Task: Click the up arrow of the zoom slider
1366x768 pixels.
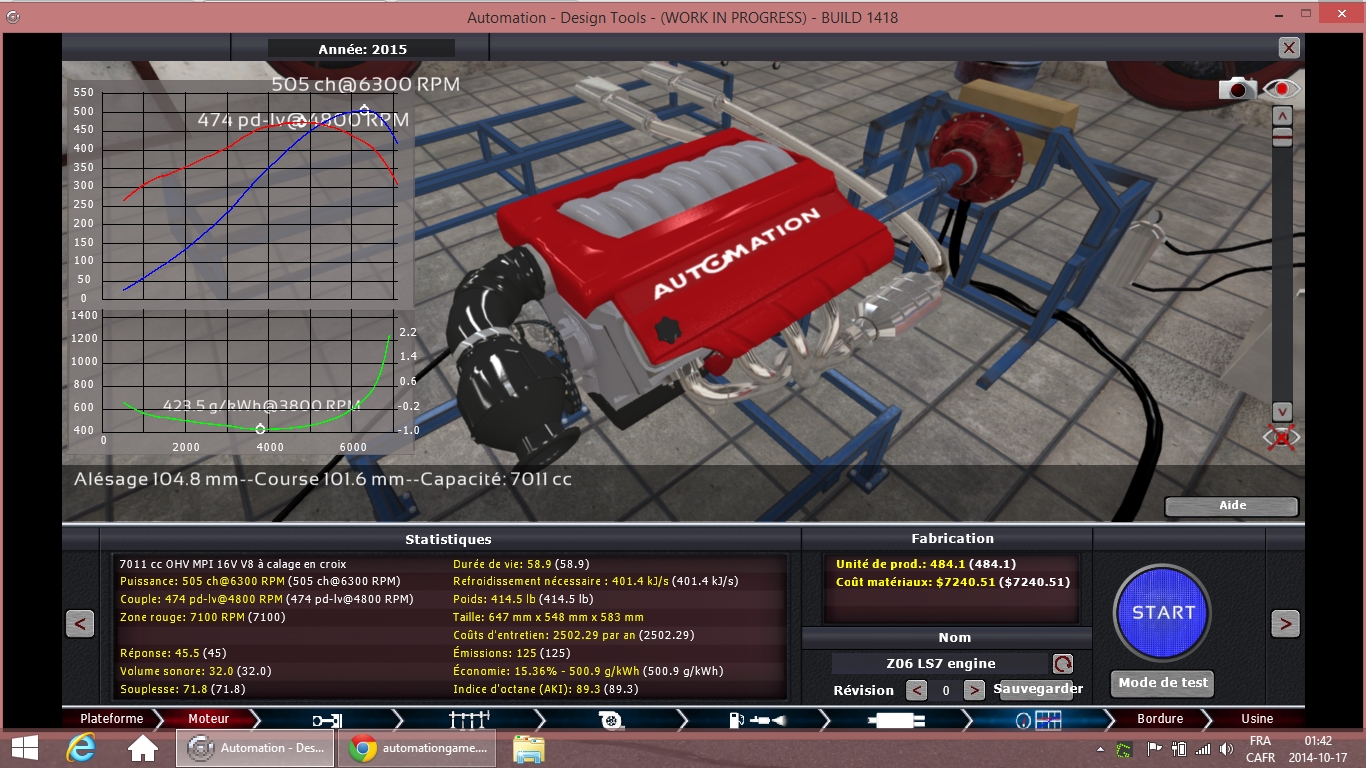Action: coord(1282,116)
